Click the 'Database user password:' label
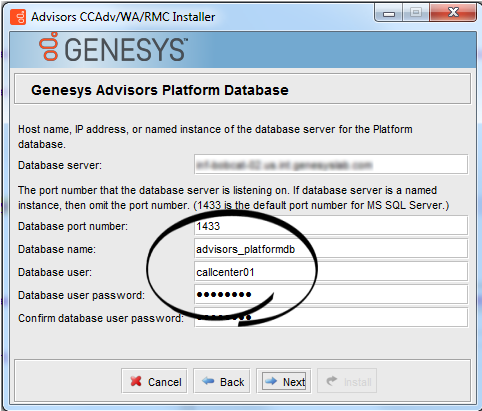Screen dimensions: 482x411 (x=81, y=295)
